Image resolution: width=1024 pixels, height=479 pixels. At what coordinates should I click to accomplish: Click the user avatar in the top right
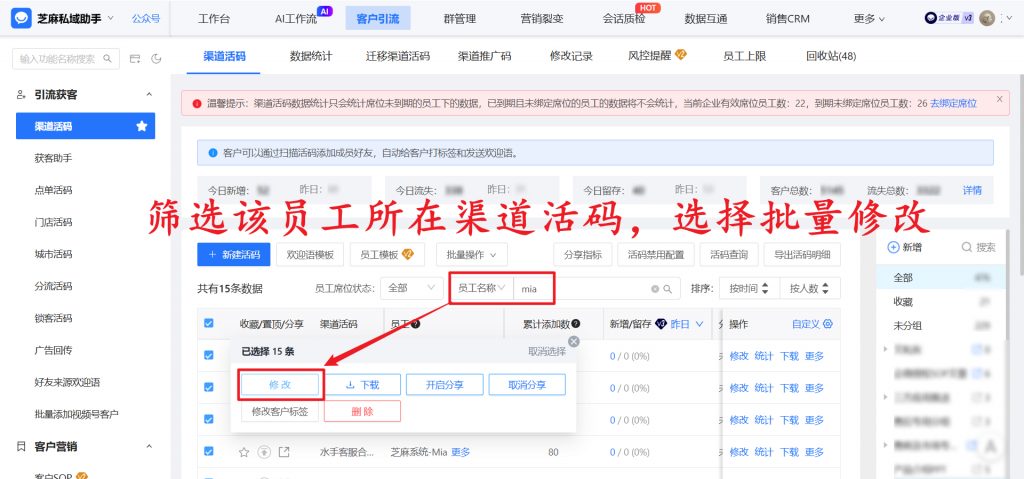click(987, 18)
